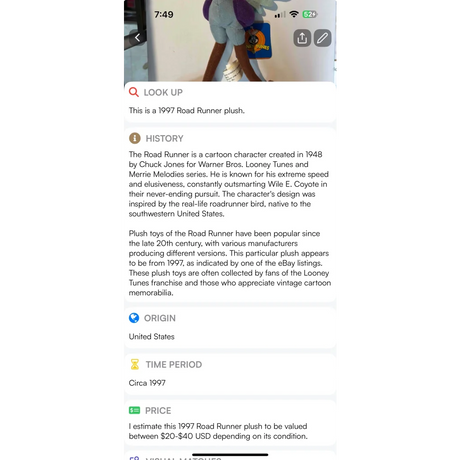Viewport: 460px width, 460px height.
Task: Tap the red Look Up magnifier icon
Action: click(x=134, y=92)
